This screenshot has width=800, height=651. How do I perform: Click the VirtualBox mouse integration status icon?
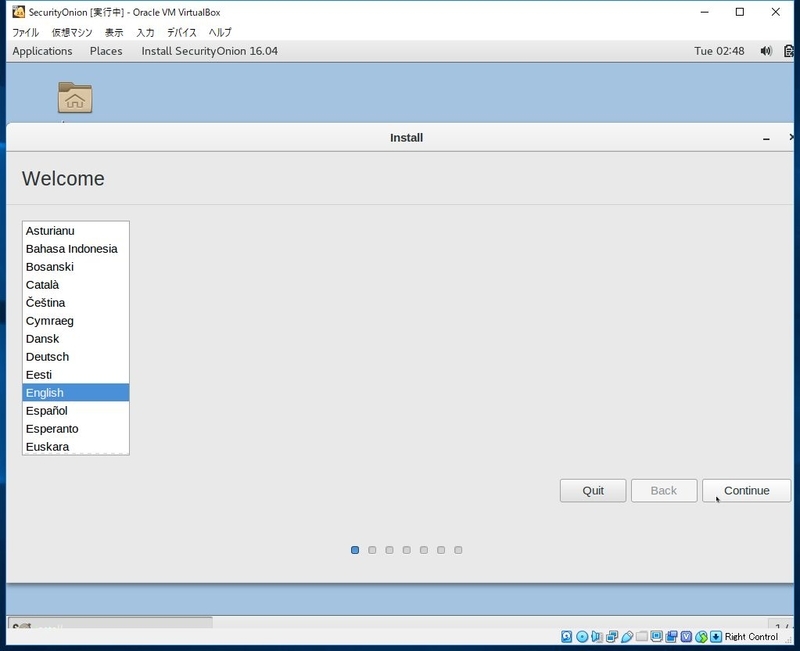tap(701, 636)
